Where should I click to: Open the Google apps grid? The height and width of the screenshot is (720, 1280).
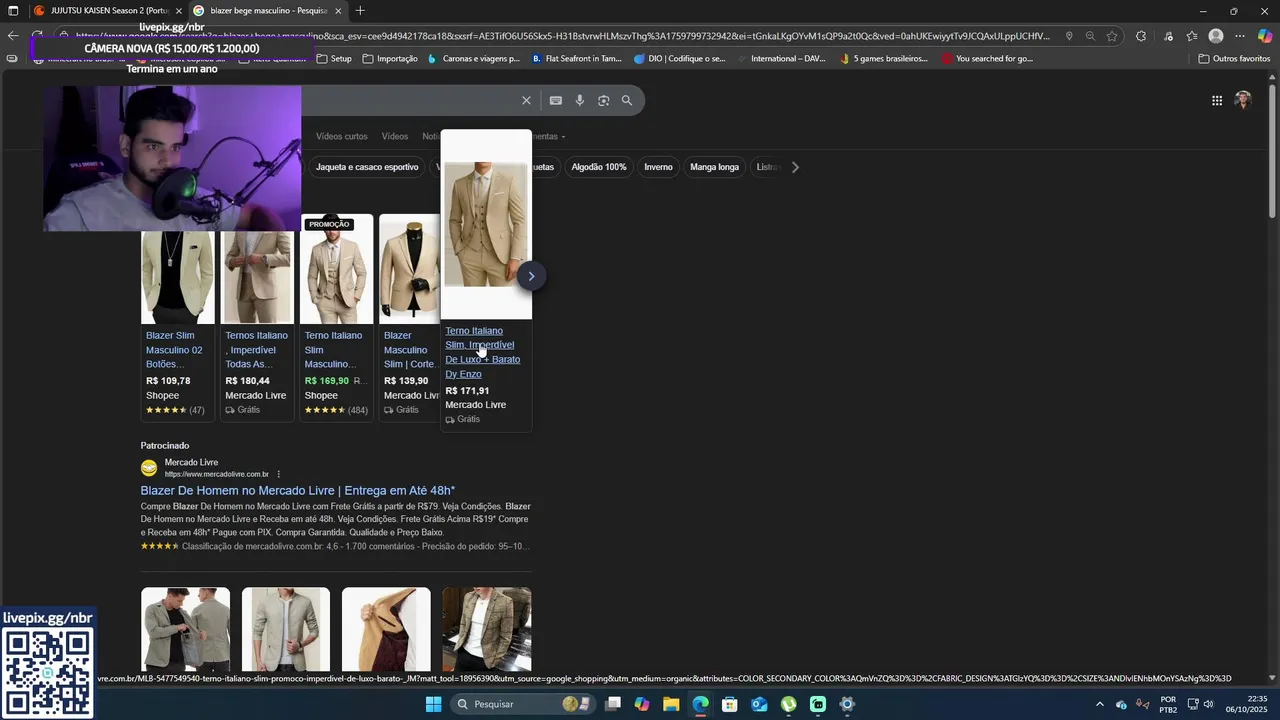click(x=1217, y=100)
